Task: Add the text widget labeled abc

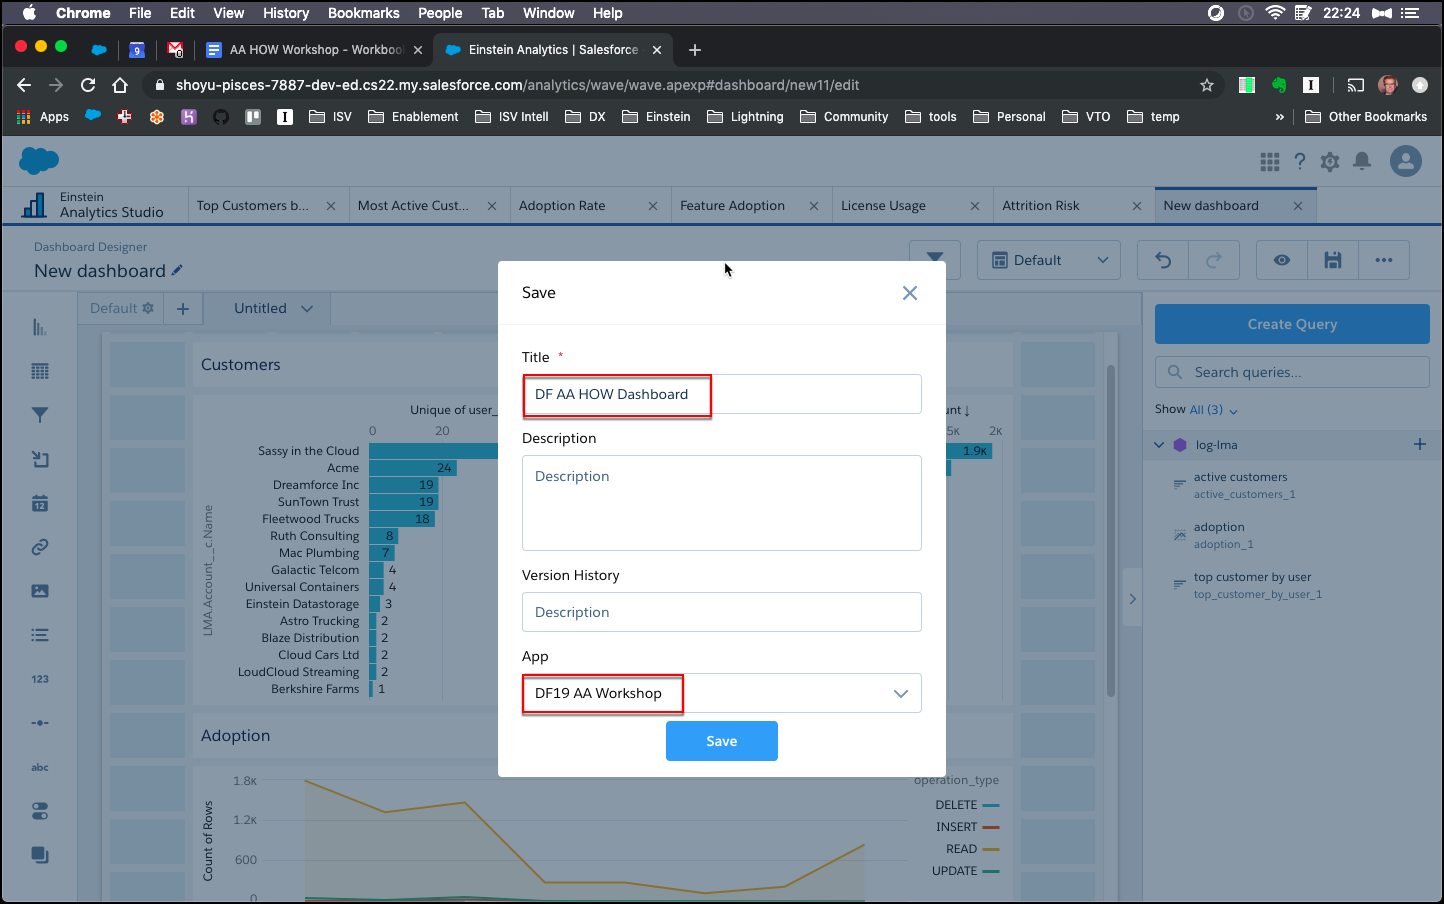Action: [40, 767]
